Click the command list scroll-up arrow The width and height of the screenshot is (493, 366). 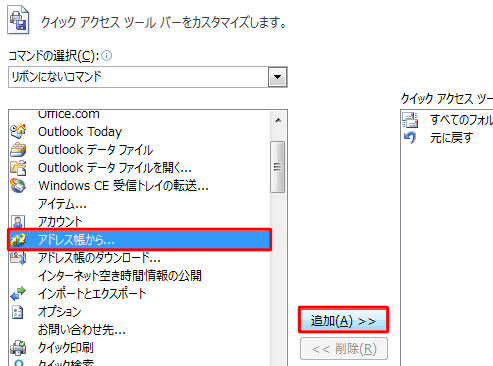point(278,120)
